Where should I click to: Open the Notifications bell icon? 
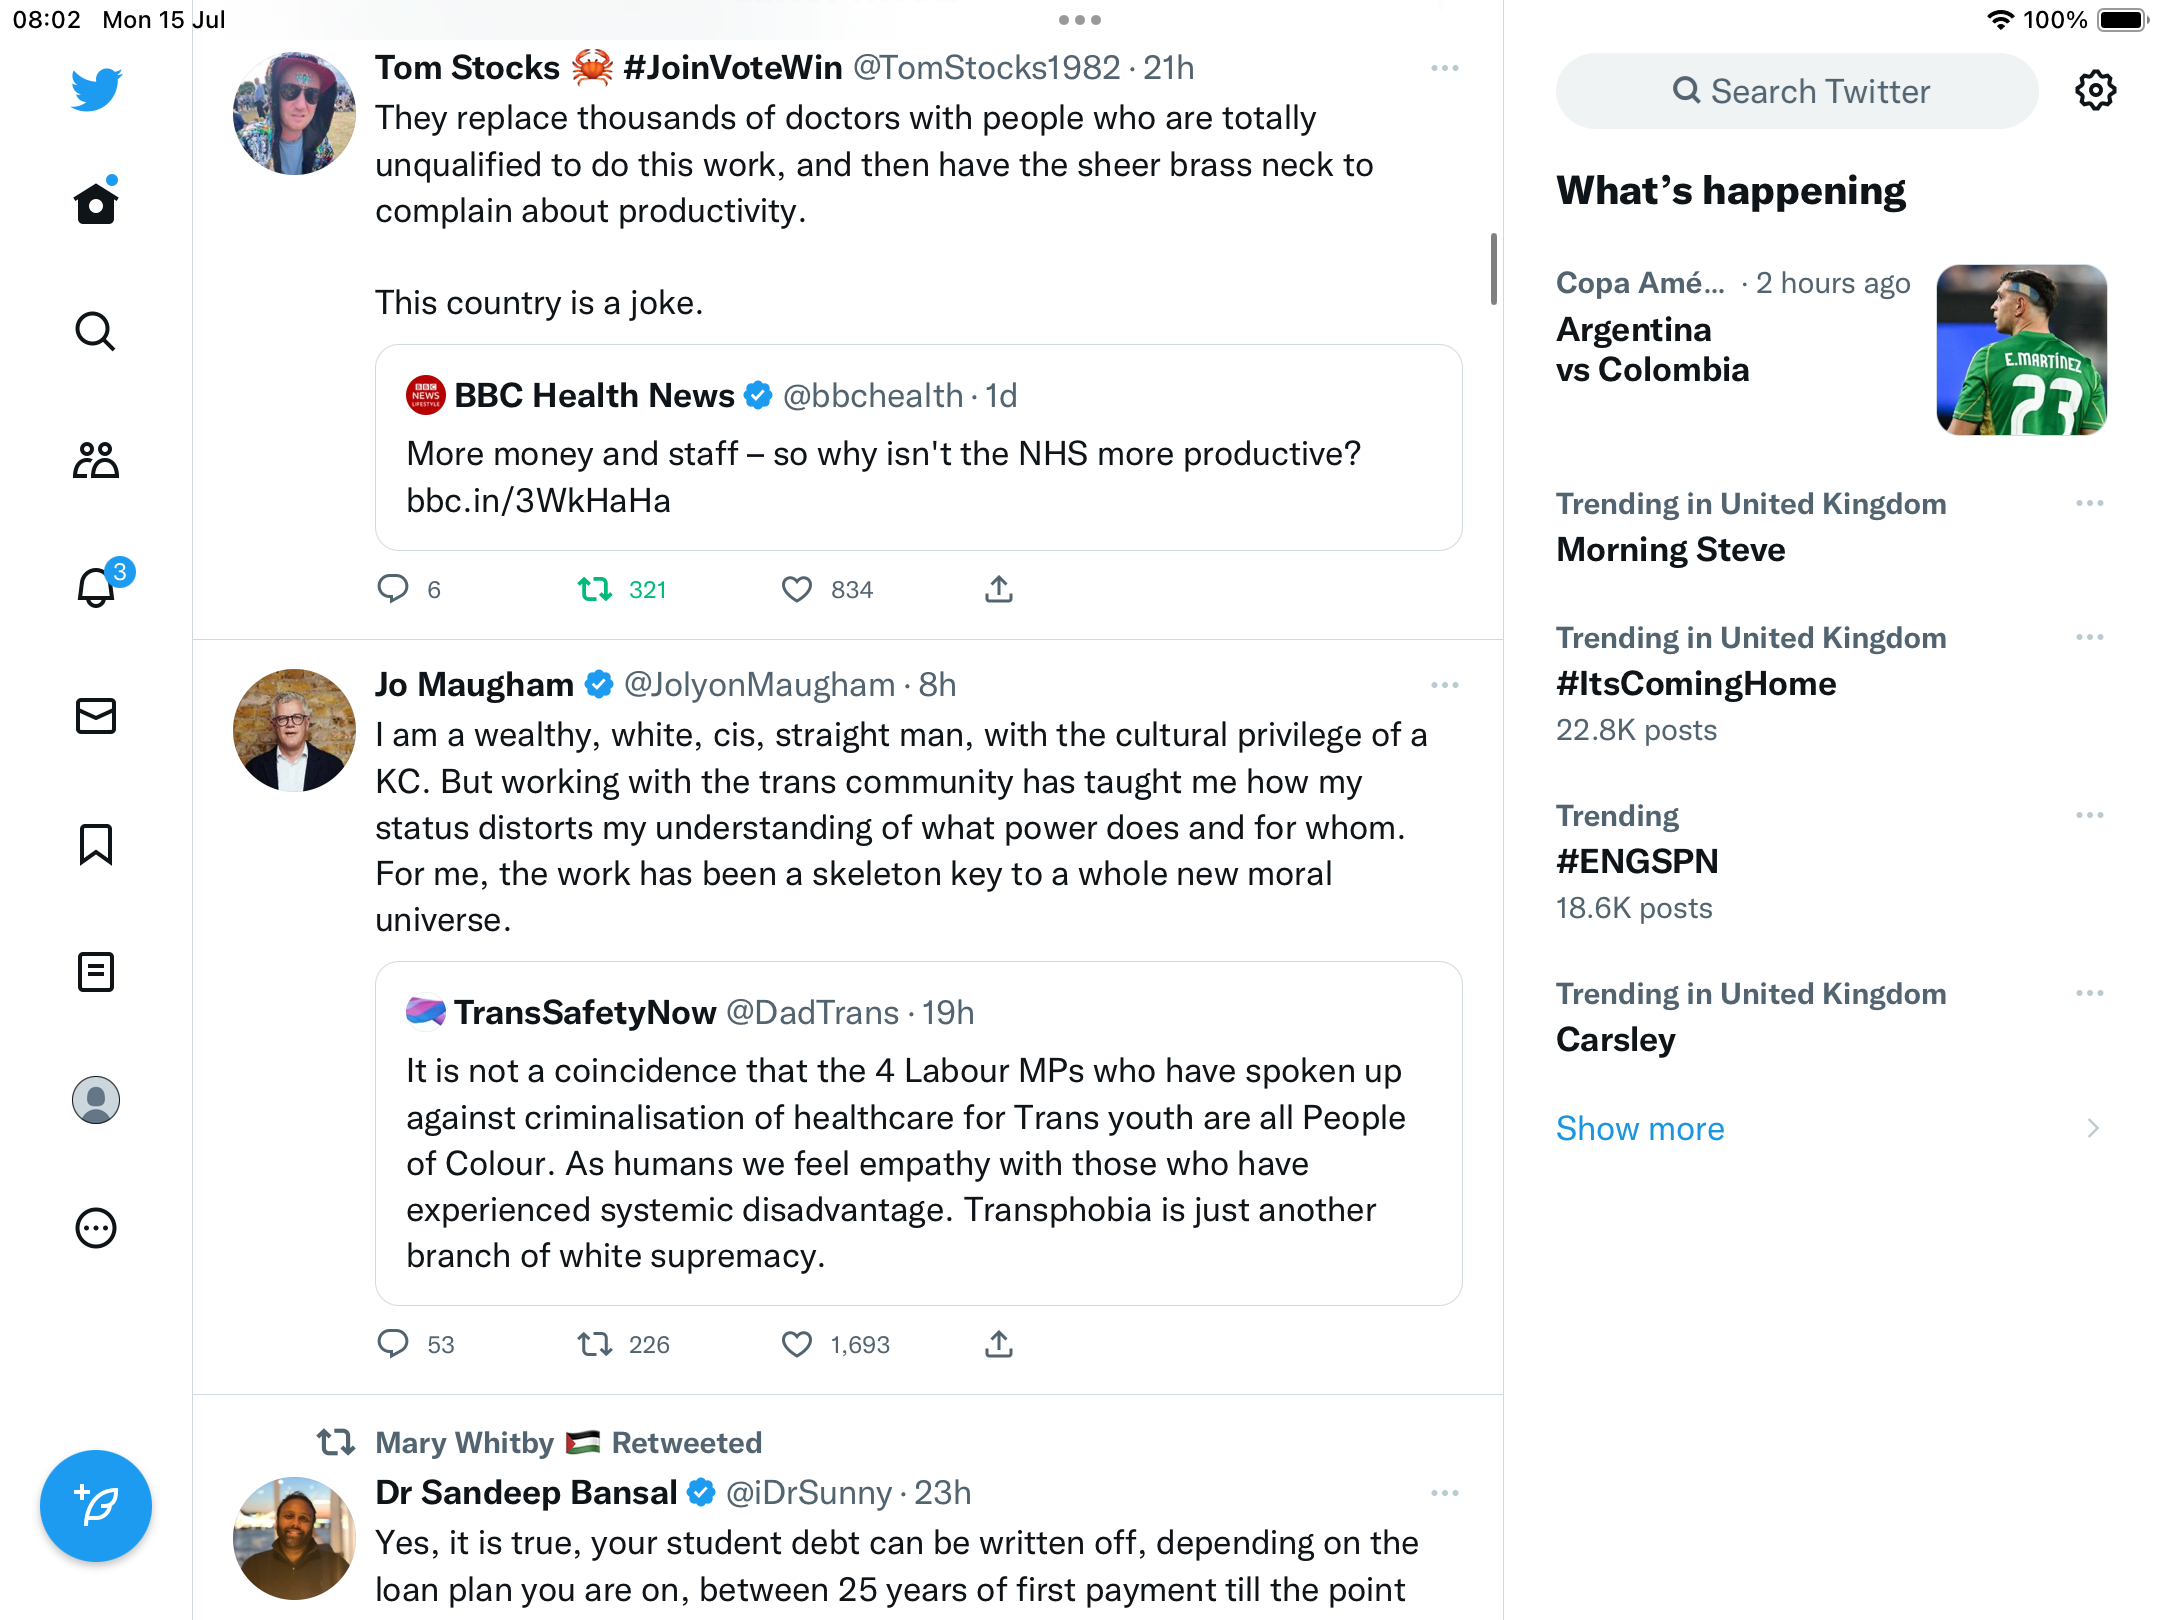pos(96,587)
